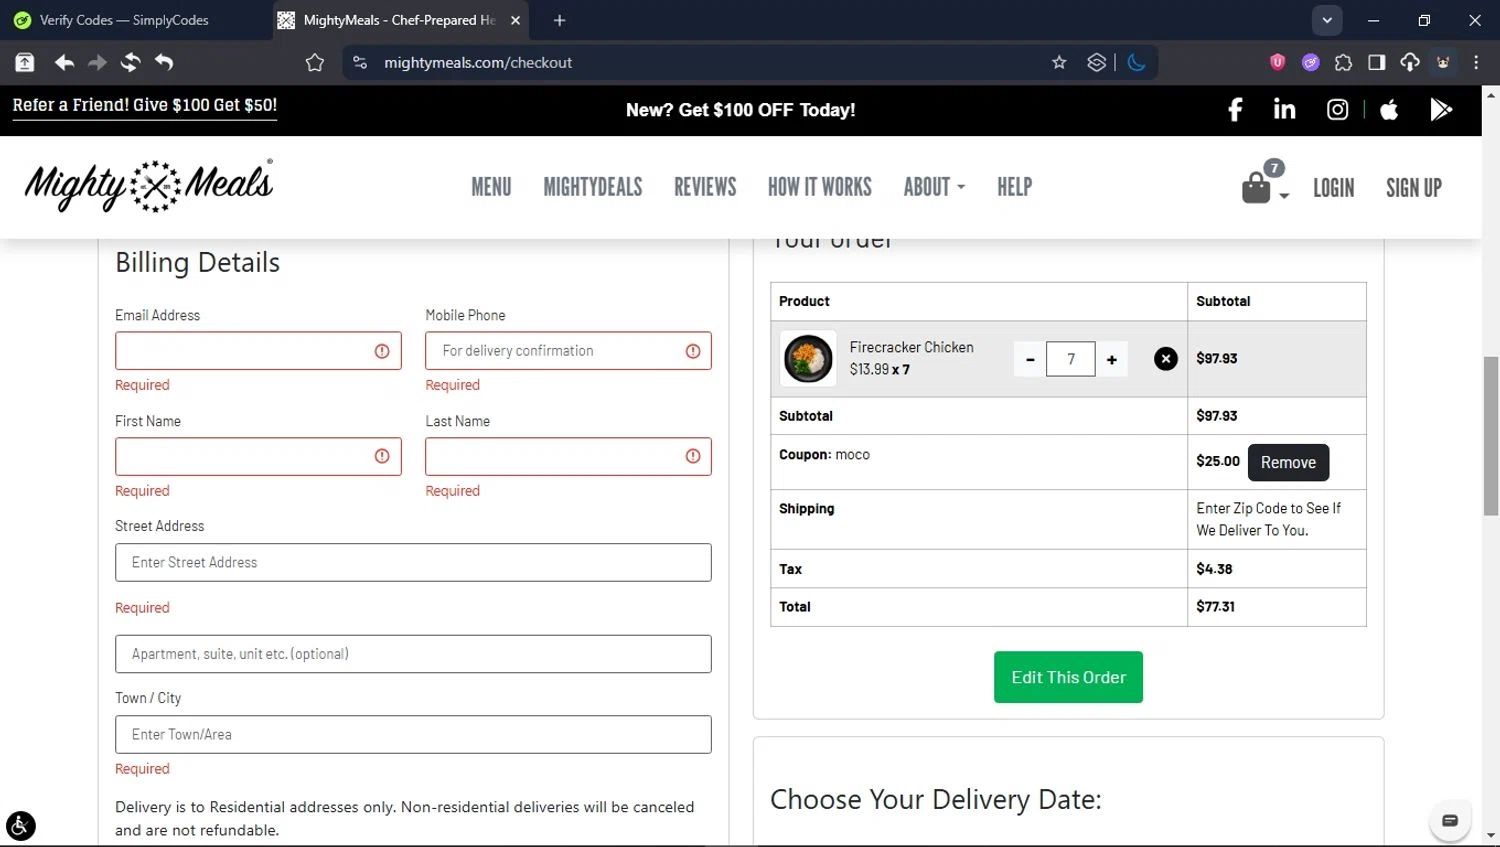The image size is (1500, 847).
Task: Focus the Email Address field
Action: [258, 351]
